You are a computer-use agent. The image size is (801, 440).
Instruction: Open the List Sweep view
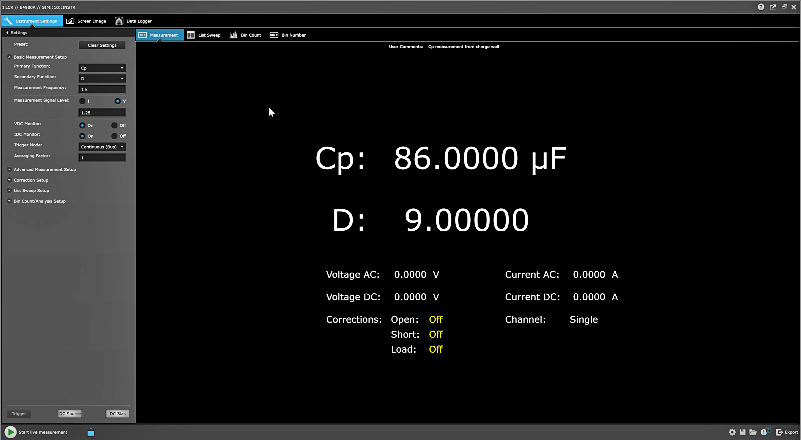[x=202, y=35]
